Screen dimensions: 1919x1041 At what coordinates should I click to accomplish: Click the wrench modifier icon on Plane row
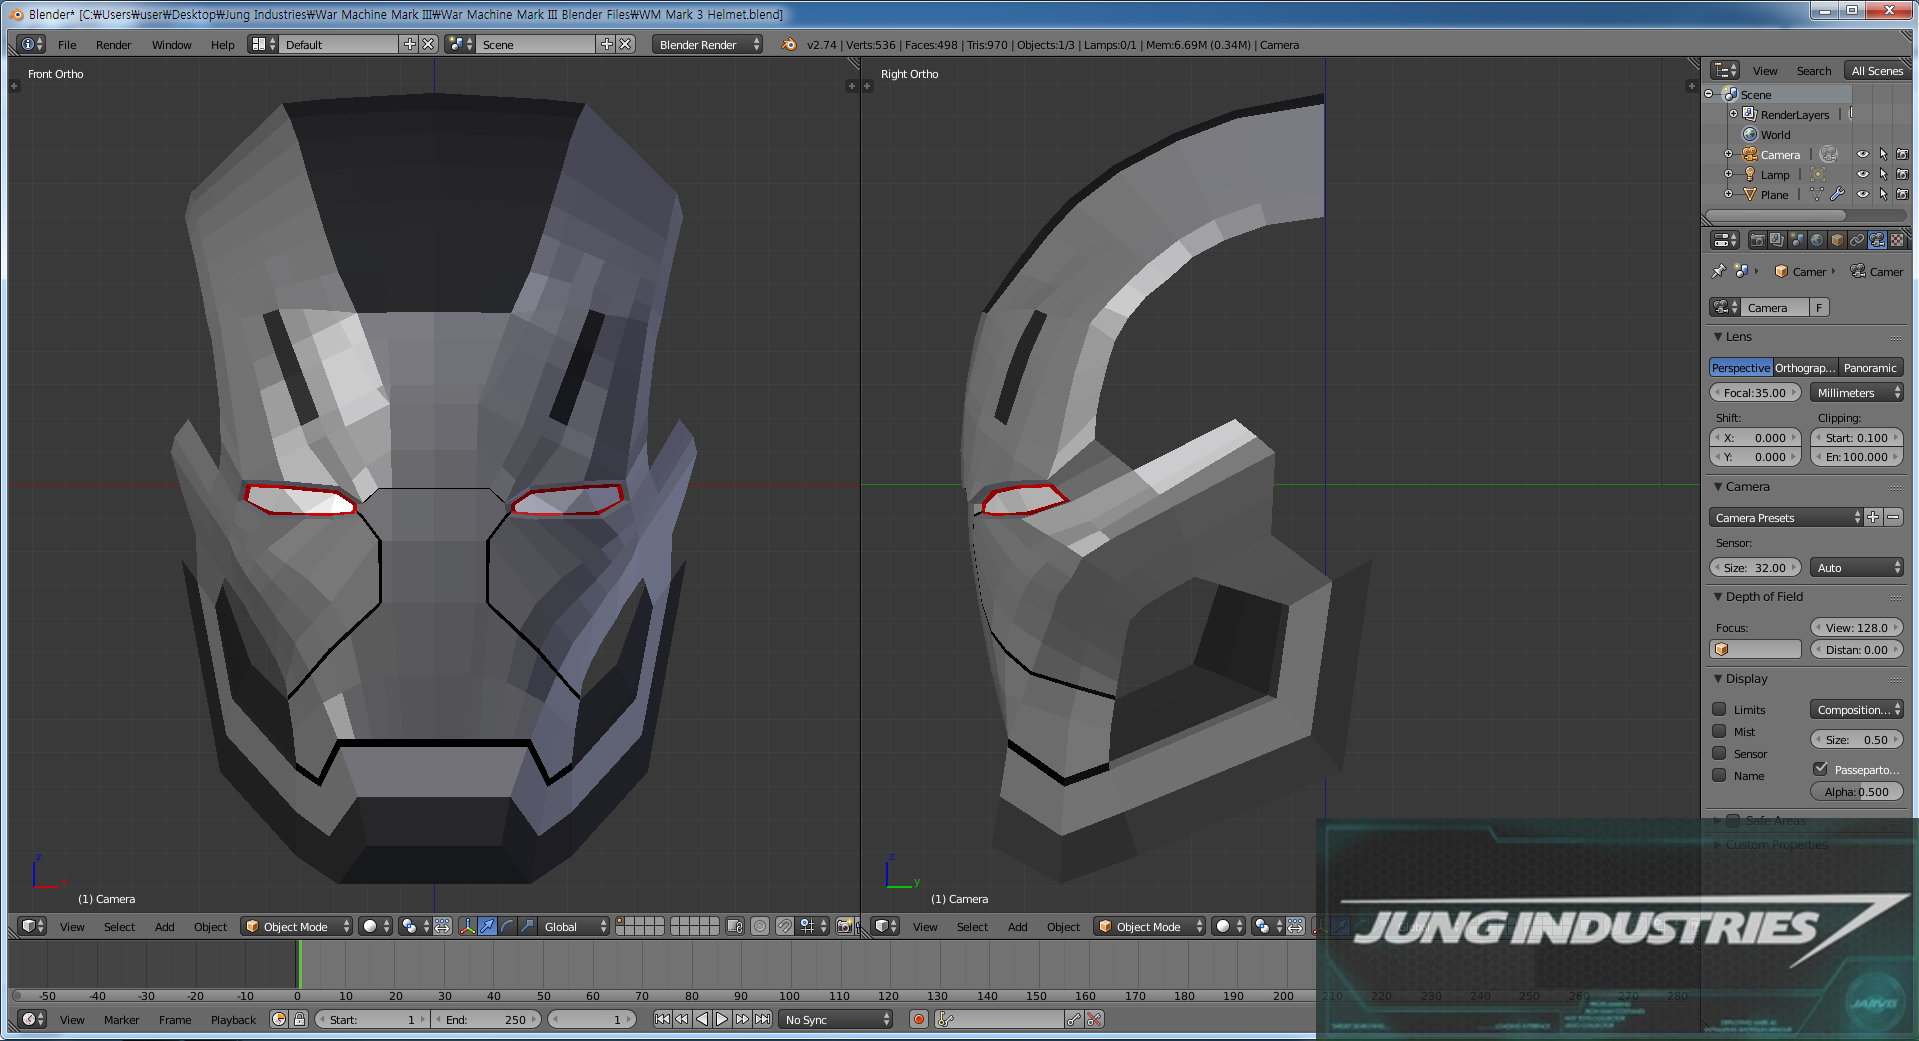click(1838, 194)
